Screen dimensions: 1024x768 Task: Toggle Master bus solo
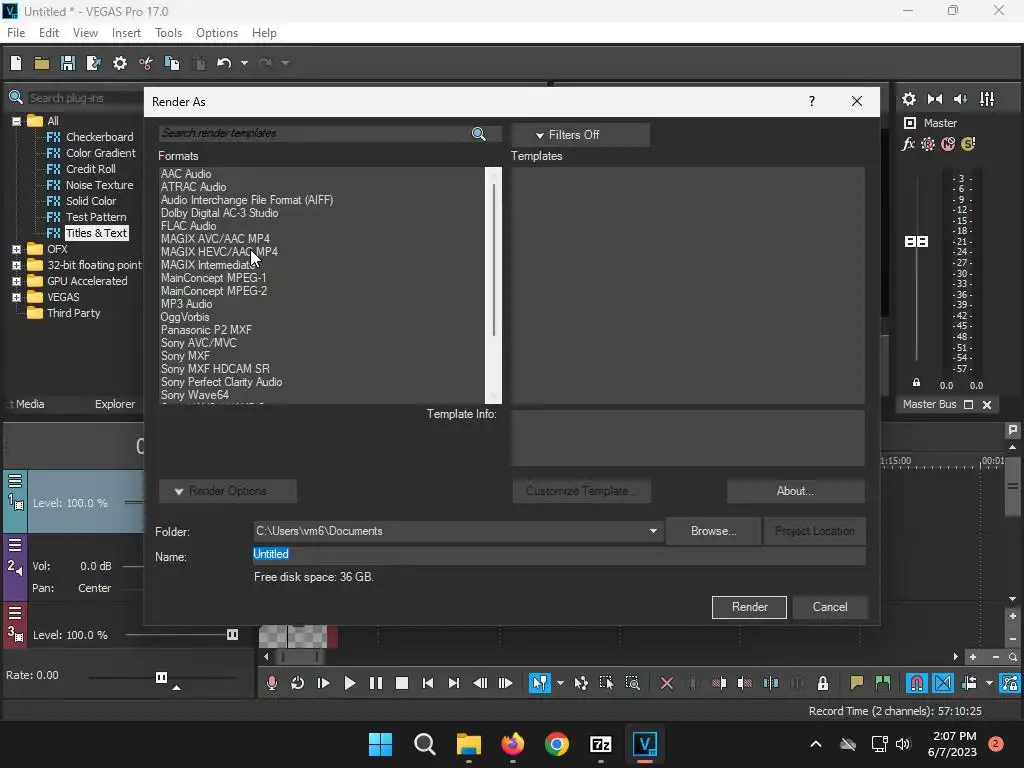(968, 144)
